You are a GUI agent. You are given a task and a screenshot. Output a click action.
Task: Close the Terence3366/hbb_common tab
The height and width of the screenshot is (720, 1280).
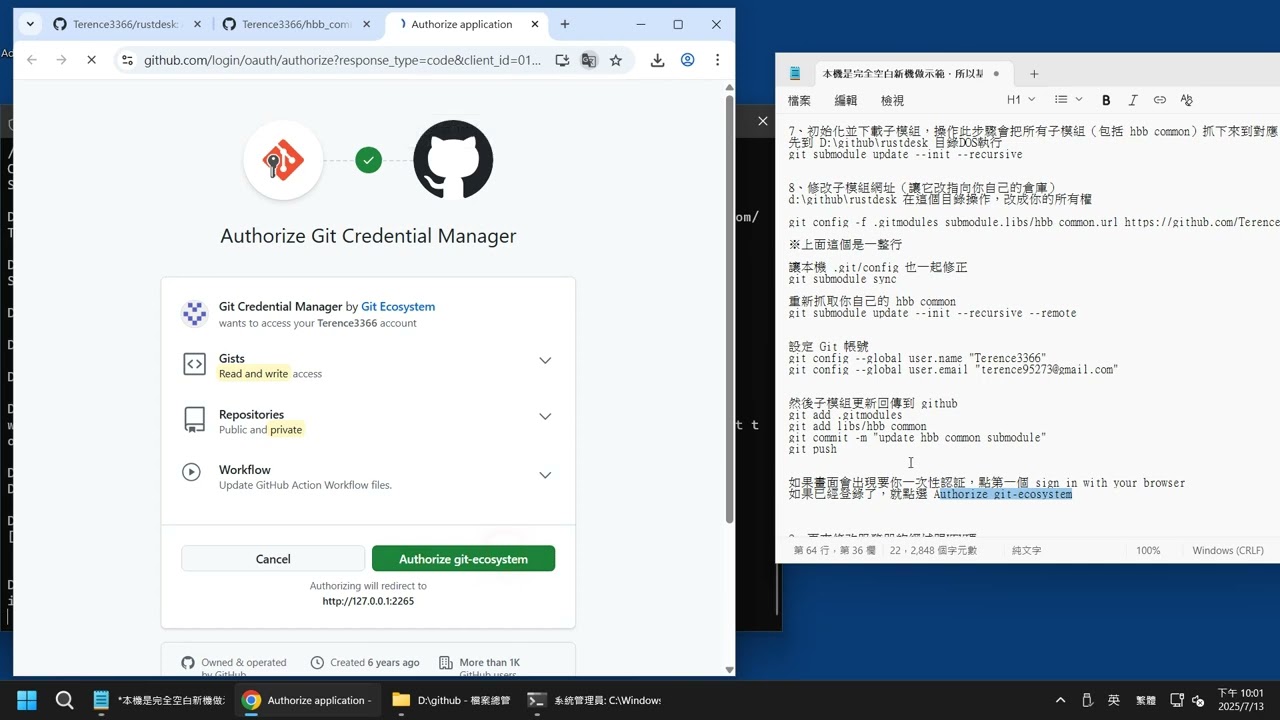pos(365,24)
